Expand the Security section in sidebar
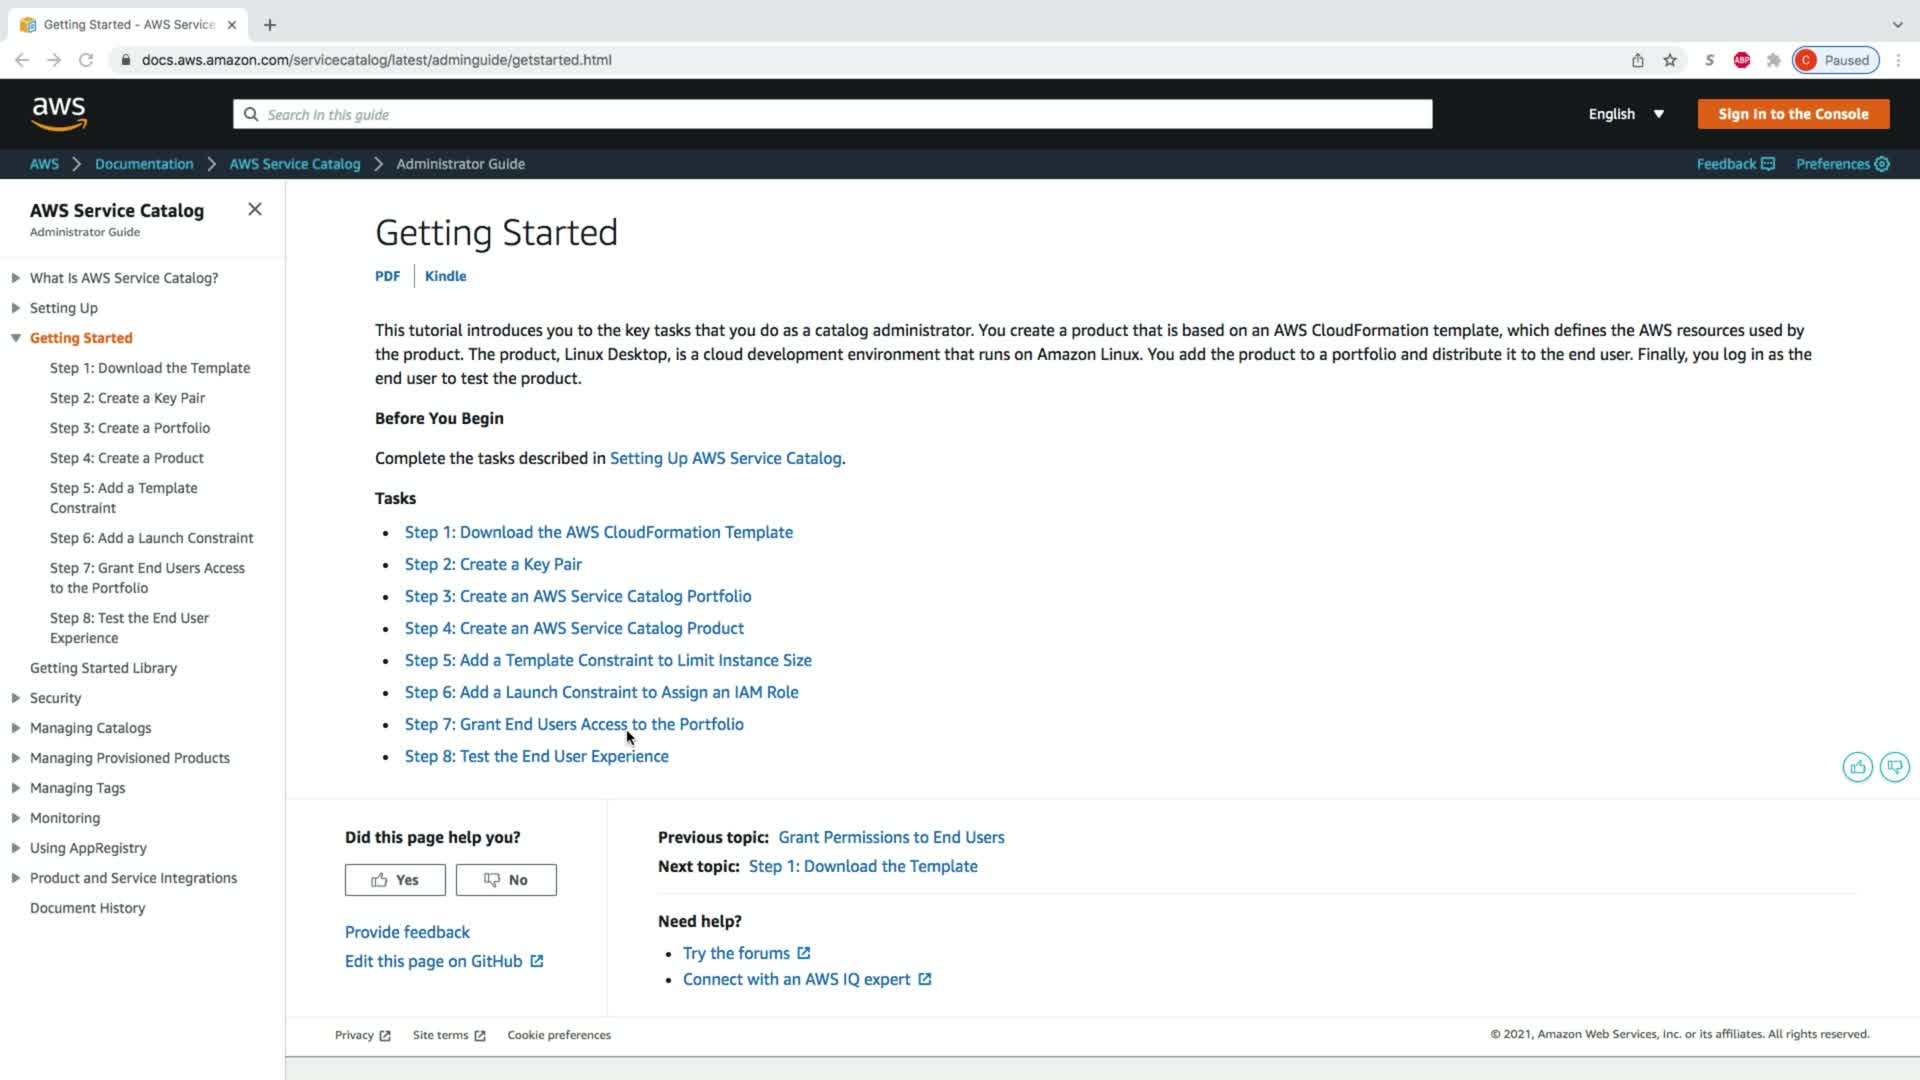The height and width of the screenshot is (1080, 1920). pos(16,698)
